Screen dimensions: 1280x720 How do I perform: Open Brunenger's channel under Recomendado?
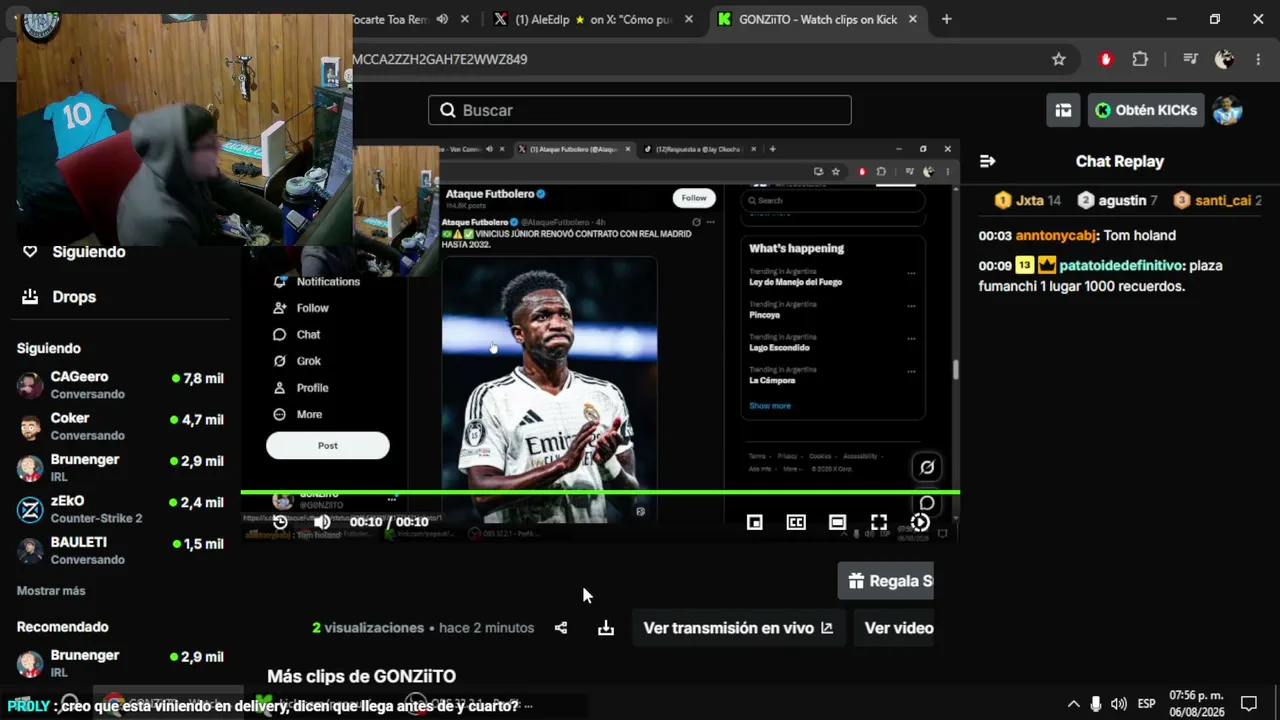120,663
